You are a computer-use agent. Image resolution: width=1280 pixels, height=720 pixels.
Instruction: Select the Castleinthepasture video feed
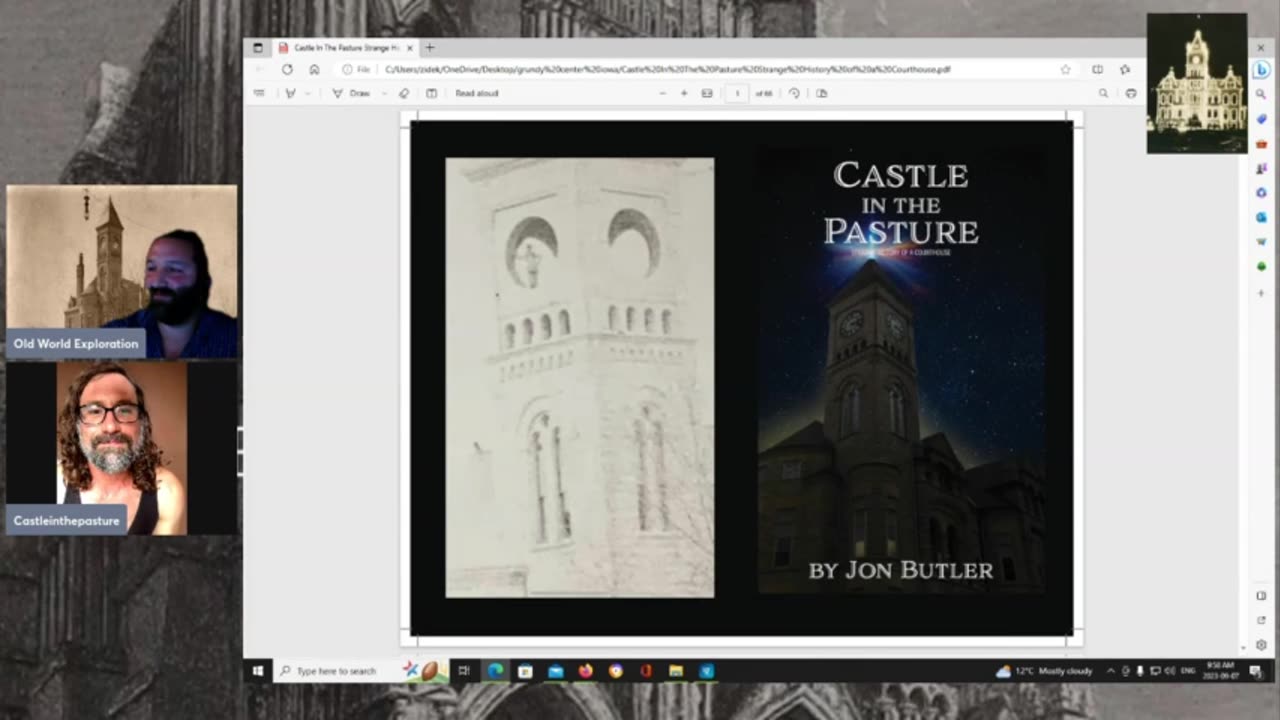[x=122, y=447]
